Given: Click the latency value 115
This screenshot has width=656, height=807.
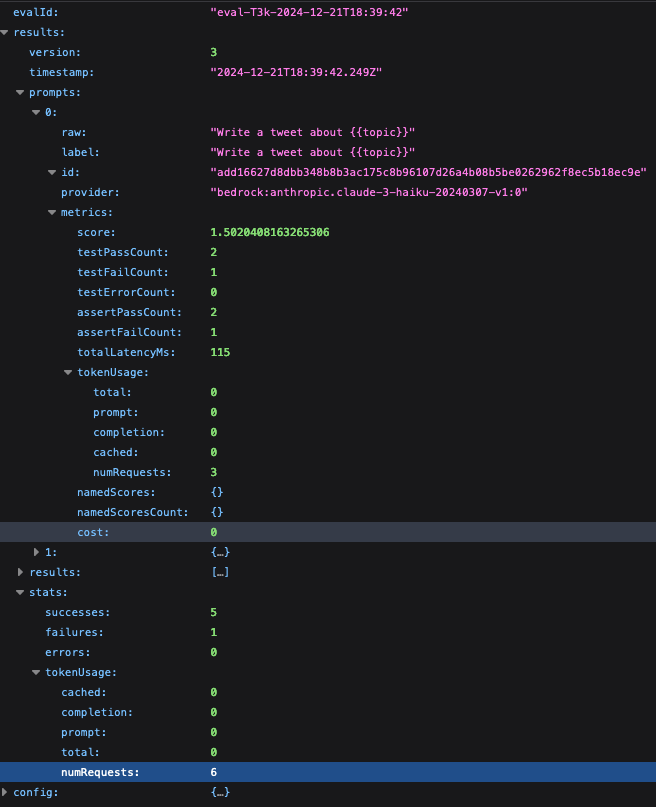Looking at the screenshot, I should [220, 353].
